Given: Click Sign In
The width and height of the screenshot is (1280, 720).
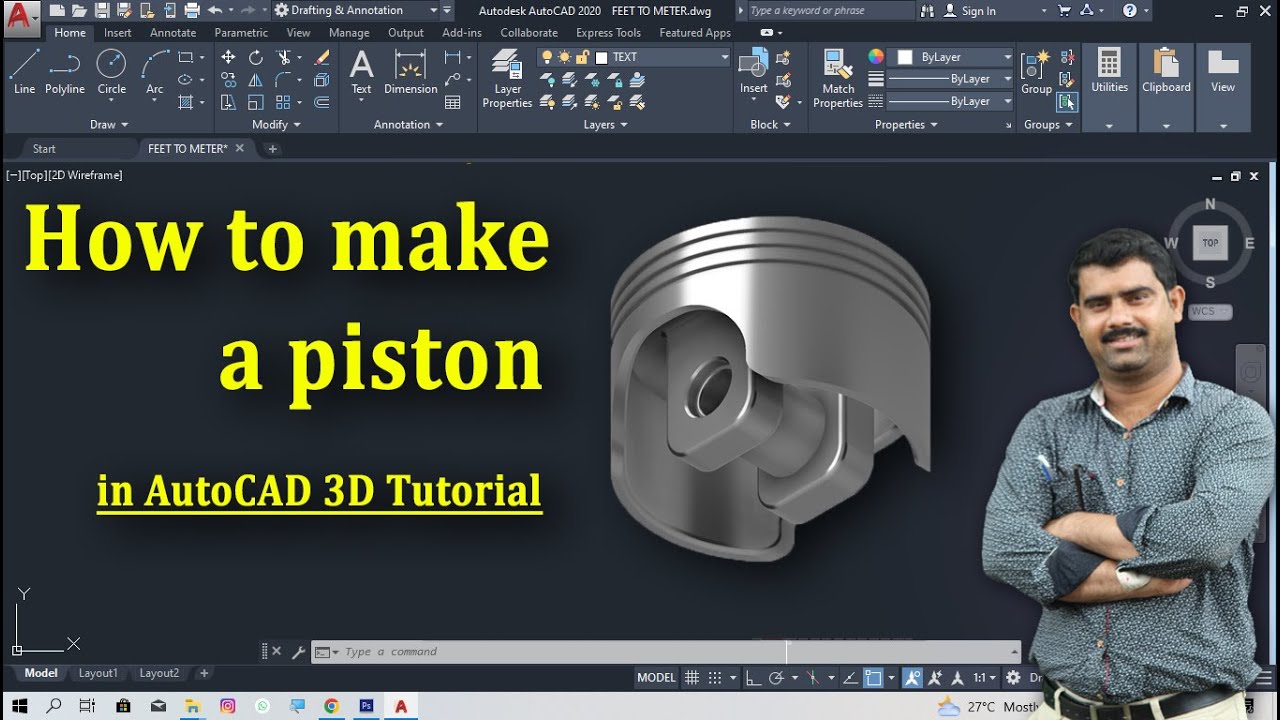Looking at the screenshot, I should (x=978, y=11).
